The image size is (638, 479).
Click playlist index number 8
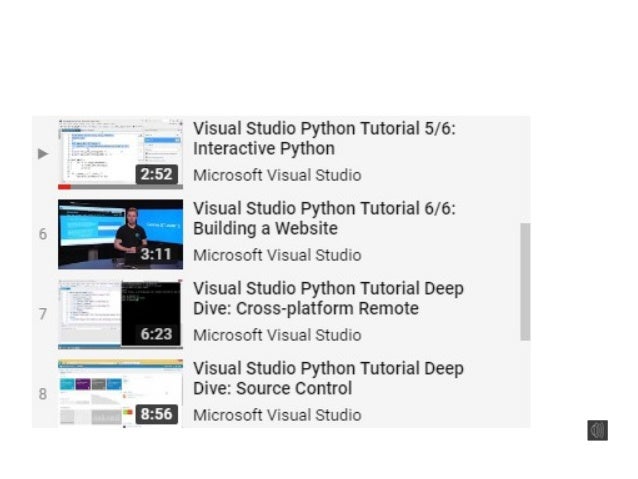[x=43, y=394]
